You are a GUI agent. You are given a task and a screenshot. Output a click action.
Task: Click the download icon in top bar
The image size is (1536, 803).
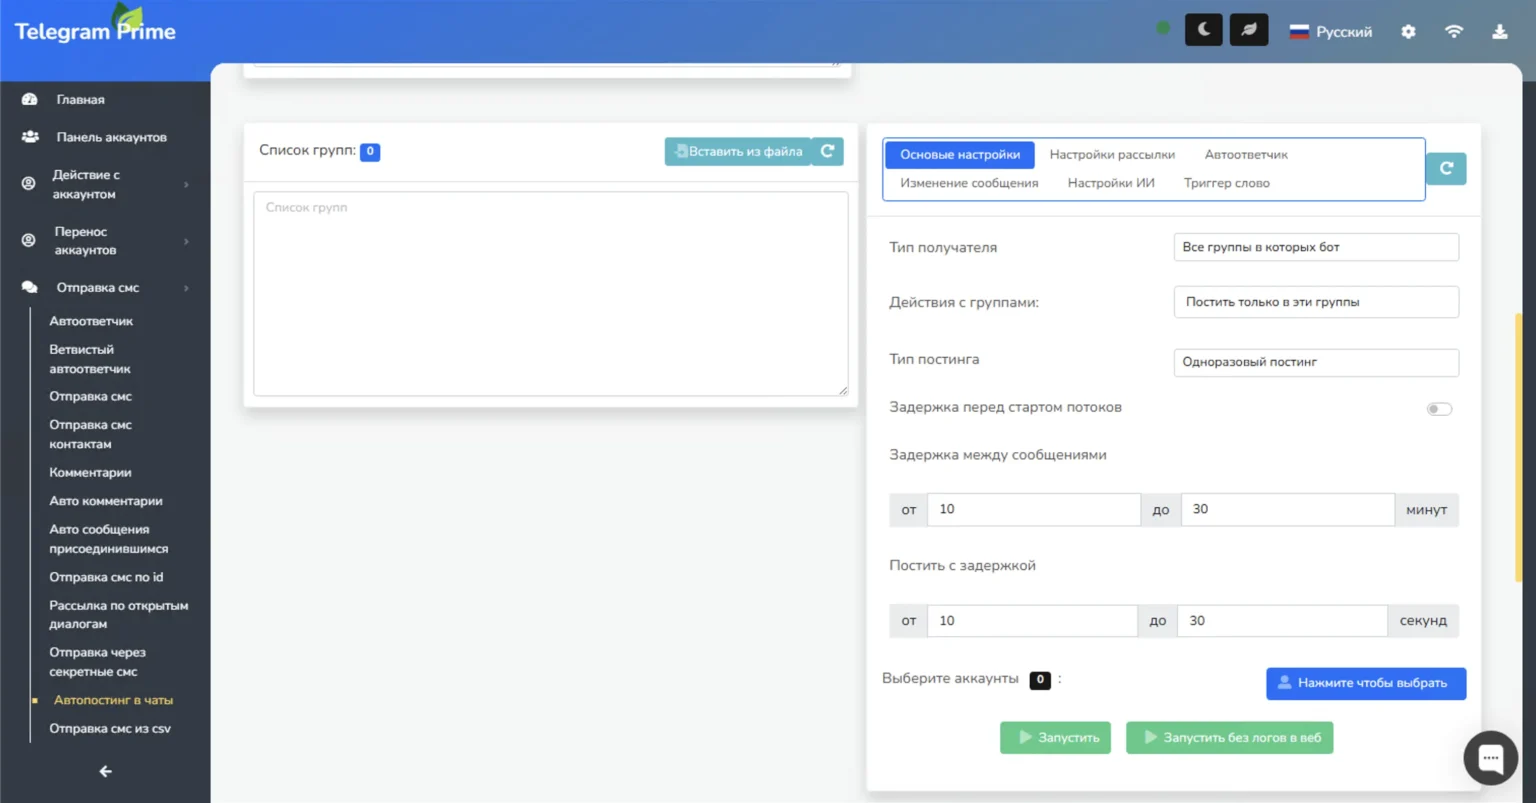tap(1499, 32)
